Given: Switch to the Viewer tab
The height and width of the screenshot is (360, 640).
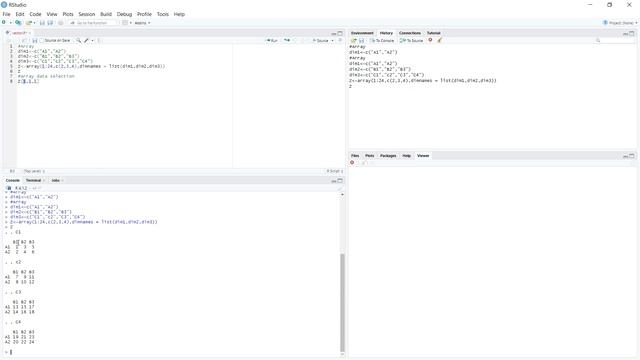Looking at the screenshot, I should click(x=423, y=156).
